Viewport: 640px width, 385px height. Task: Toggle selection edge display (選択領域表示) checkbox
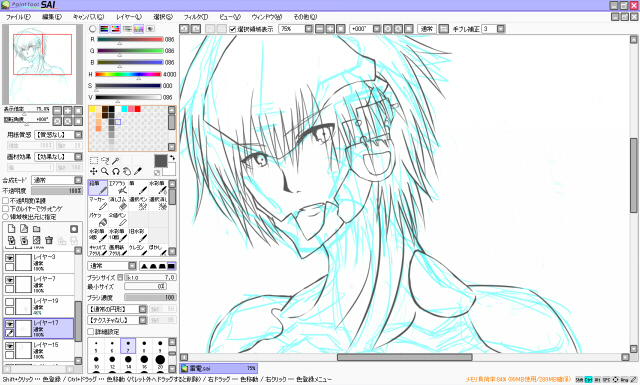pyautogui.click(x=233, y=29)
